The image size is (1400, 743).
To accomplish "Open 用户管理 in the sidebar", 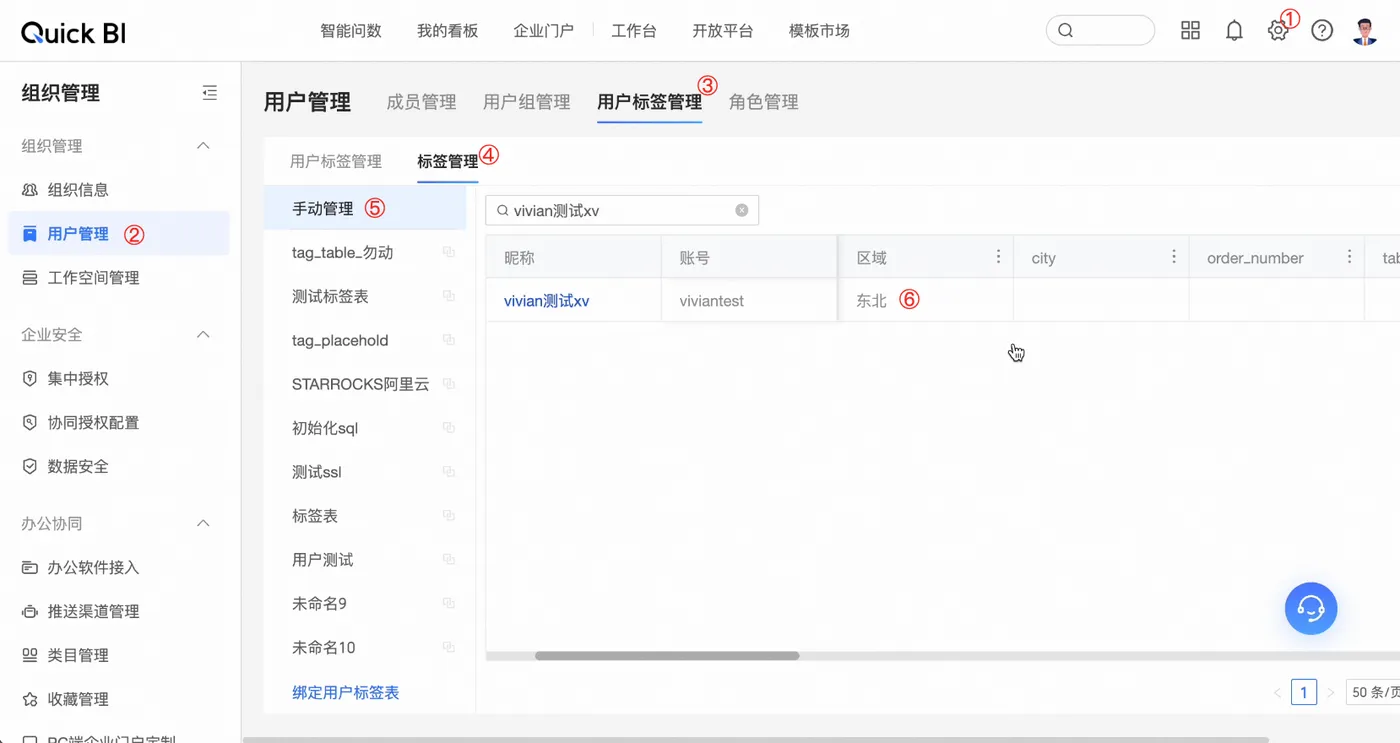I will (118, 233).
